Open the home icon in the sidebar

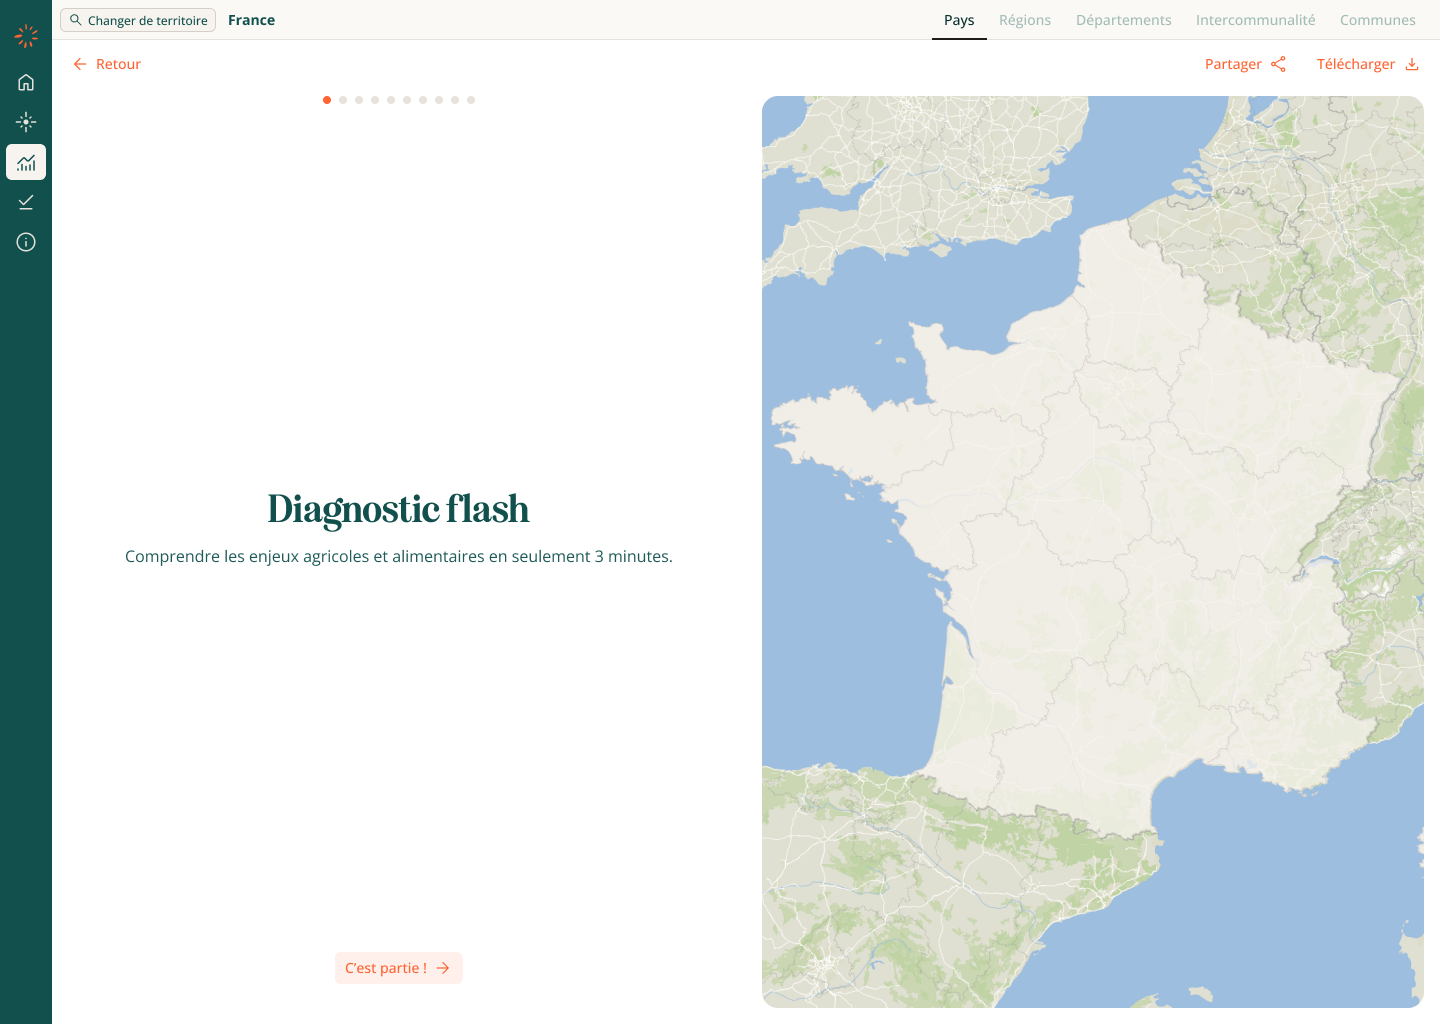point(26,82)
